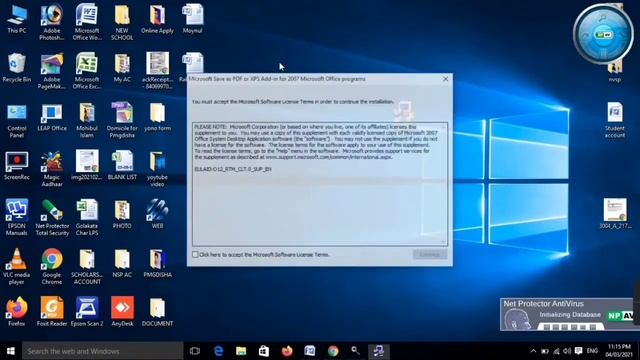Select the youtube video folder
The height and width of the screenshot is (360, 640).
[x=157, y=169]
